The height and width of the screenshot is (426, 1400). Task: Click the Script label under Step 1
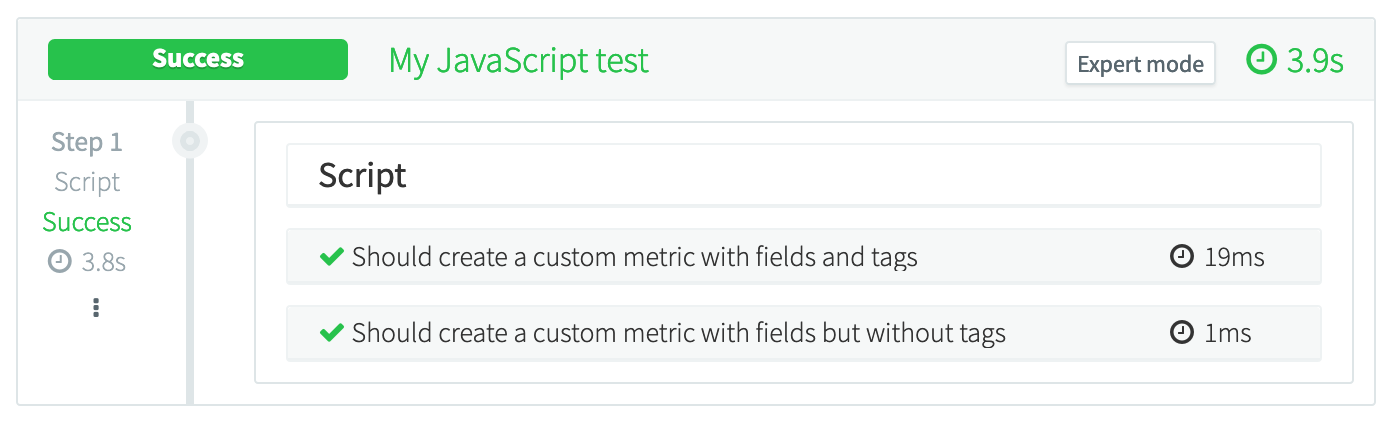87,182
